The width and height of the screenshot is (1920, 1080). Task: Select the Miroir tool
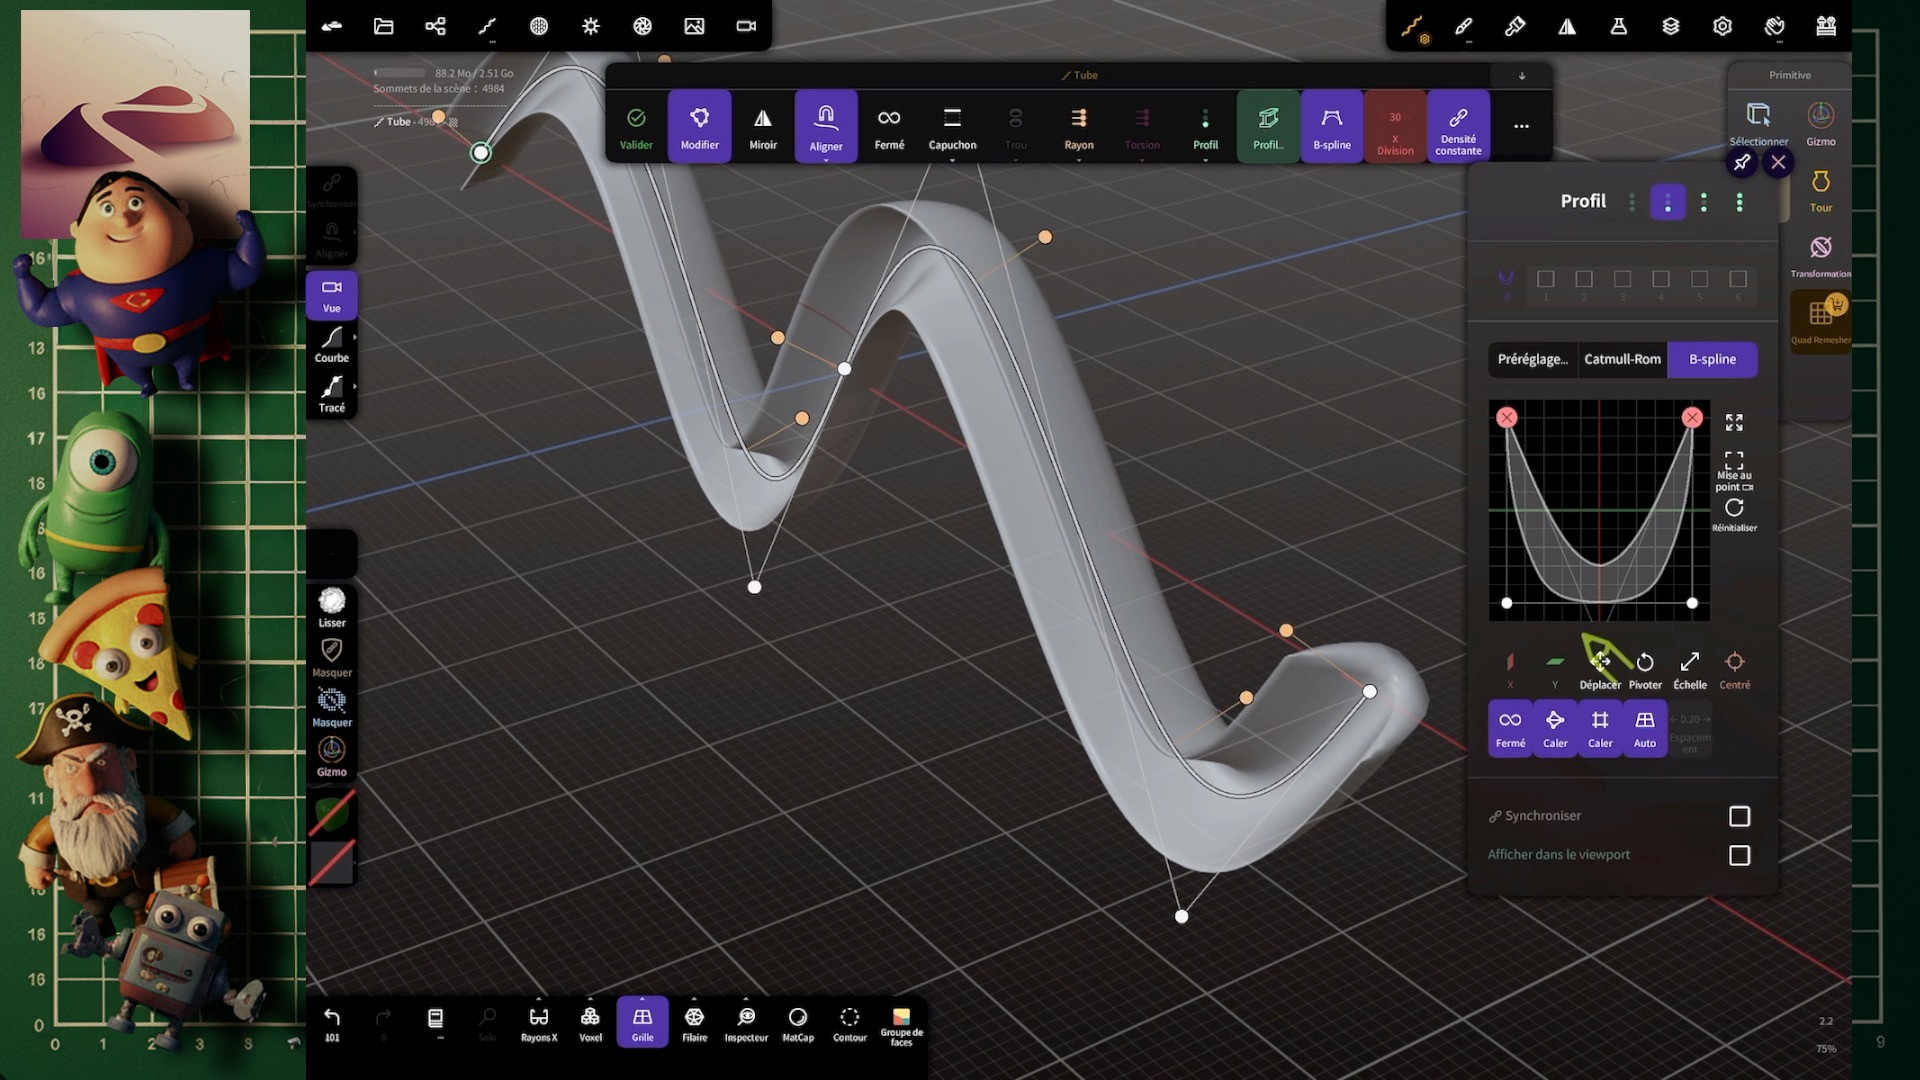click(x=763, y=126)
